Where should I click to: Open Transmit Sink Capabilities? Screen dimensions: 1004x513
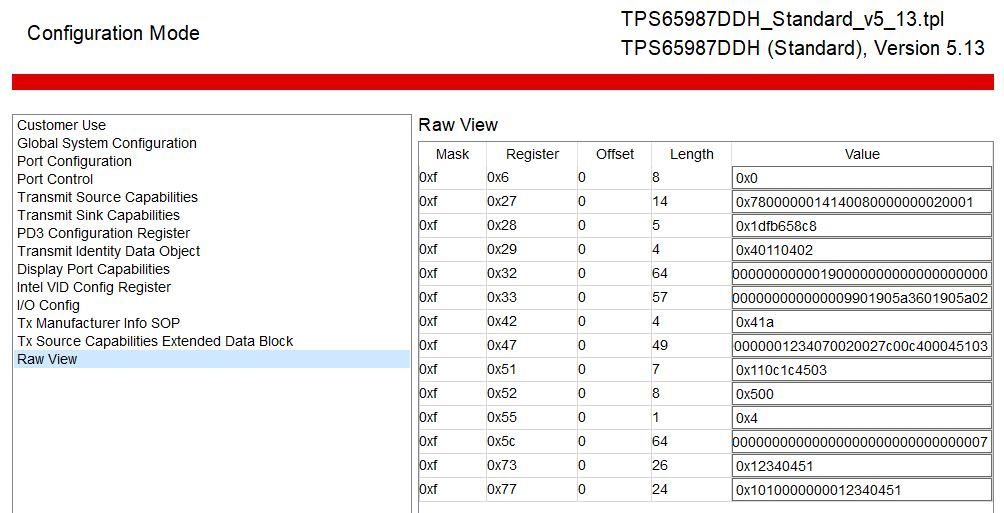click(211, 215)
